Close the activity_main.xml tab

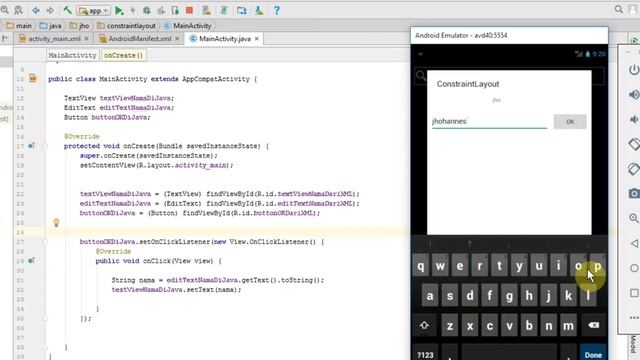(86, 39)
